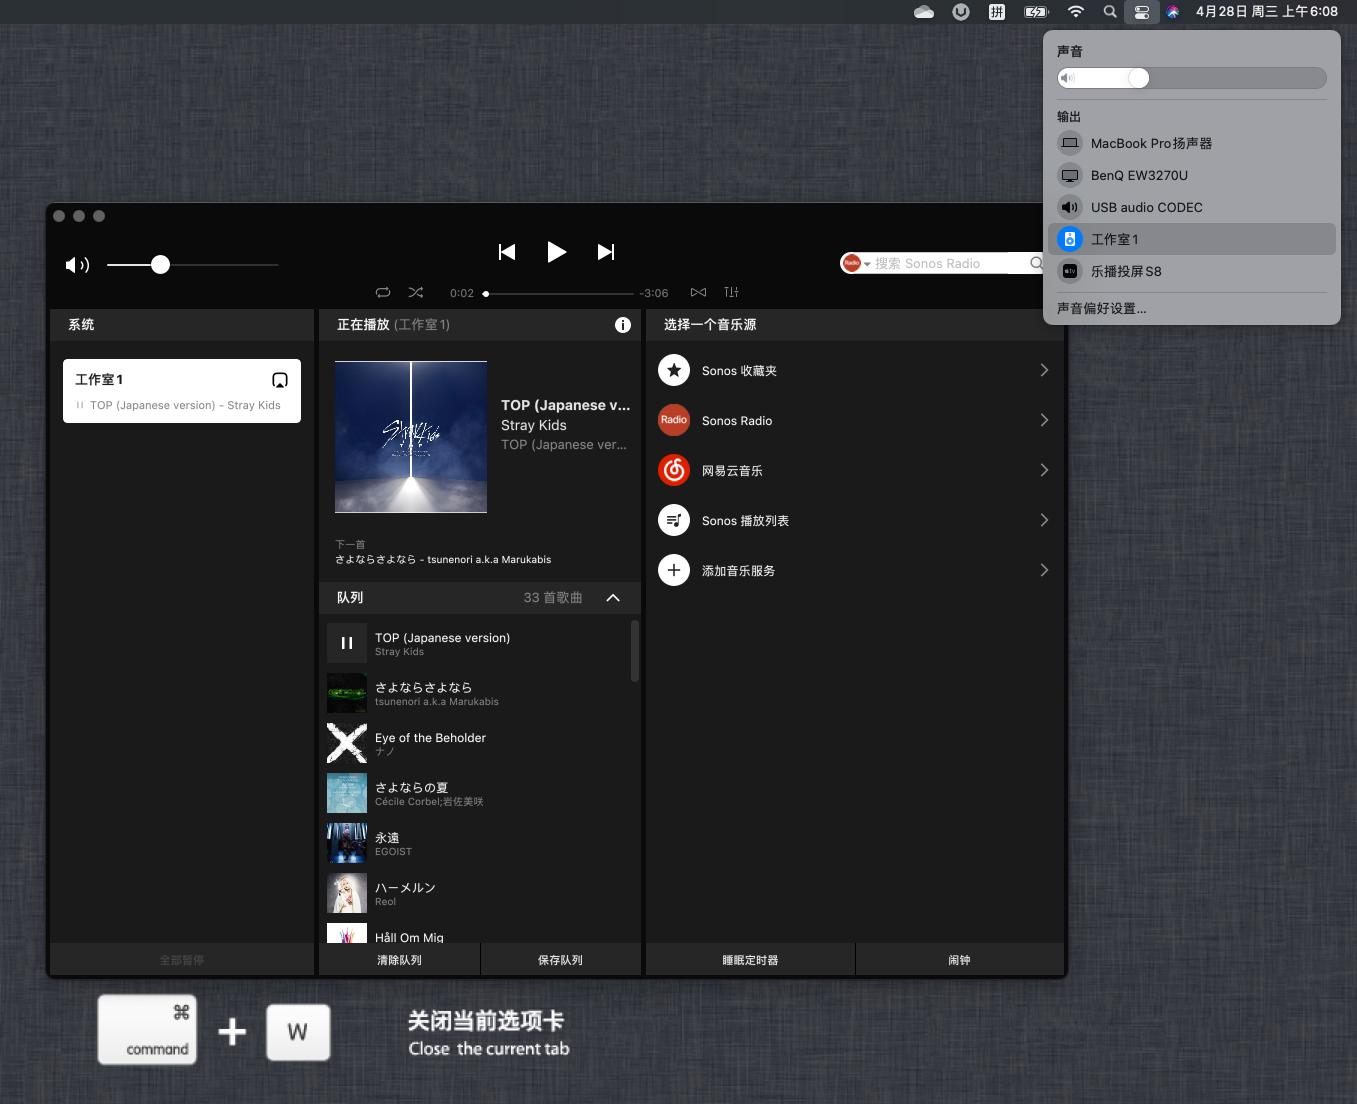
Task: Open Spotlight search in menu bar
Action: pos(1110,12)
